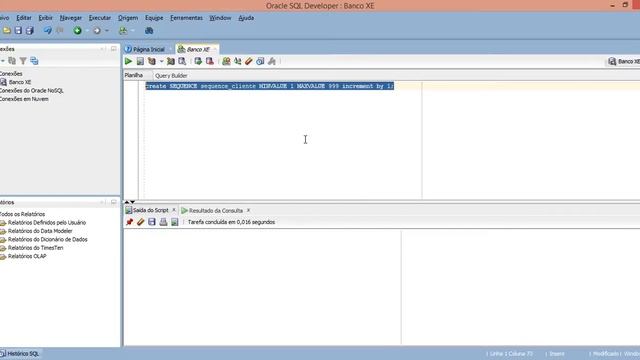Screen dimensions: 640x360
Task: Minimize the Connections panel with its top-right button
Action: click(114, 49)
